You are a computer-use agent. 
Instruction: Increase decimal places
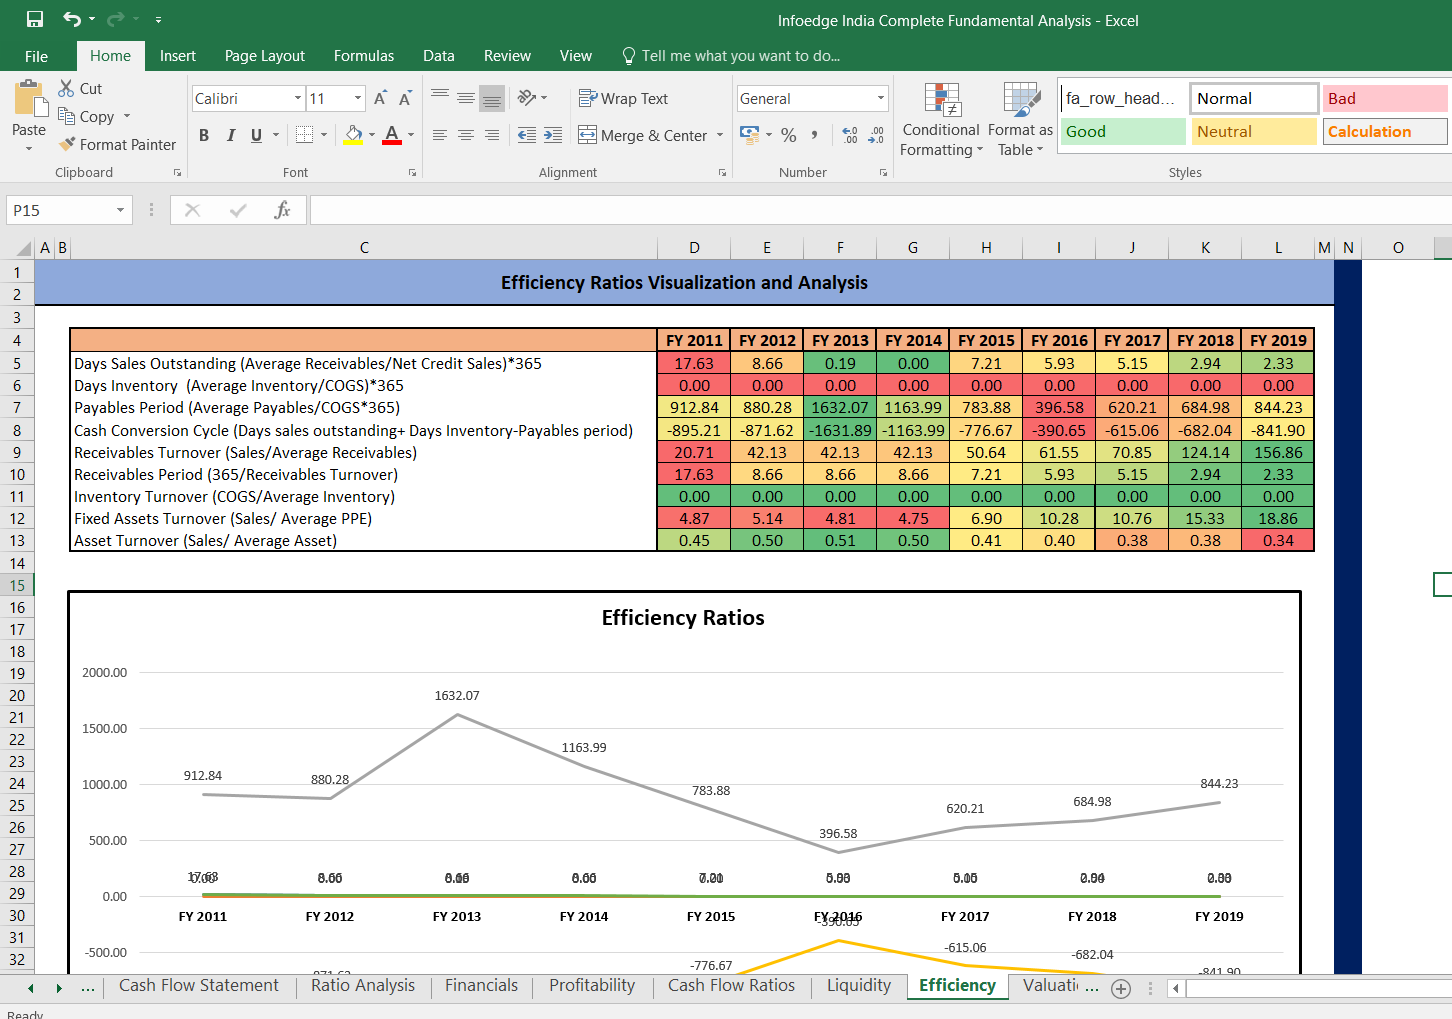850,135
